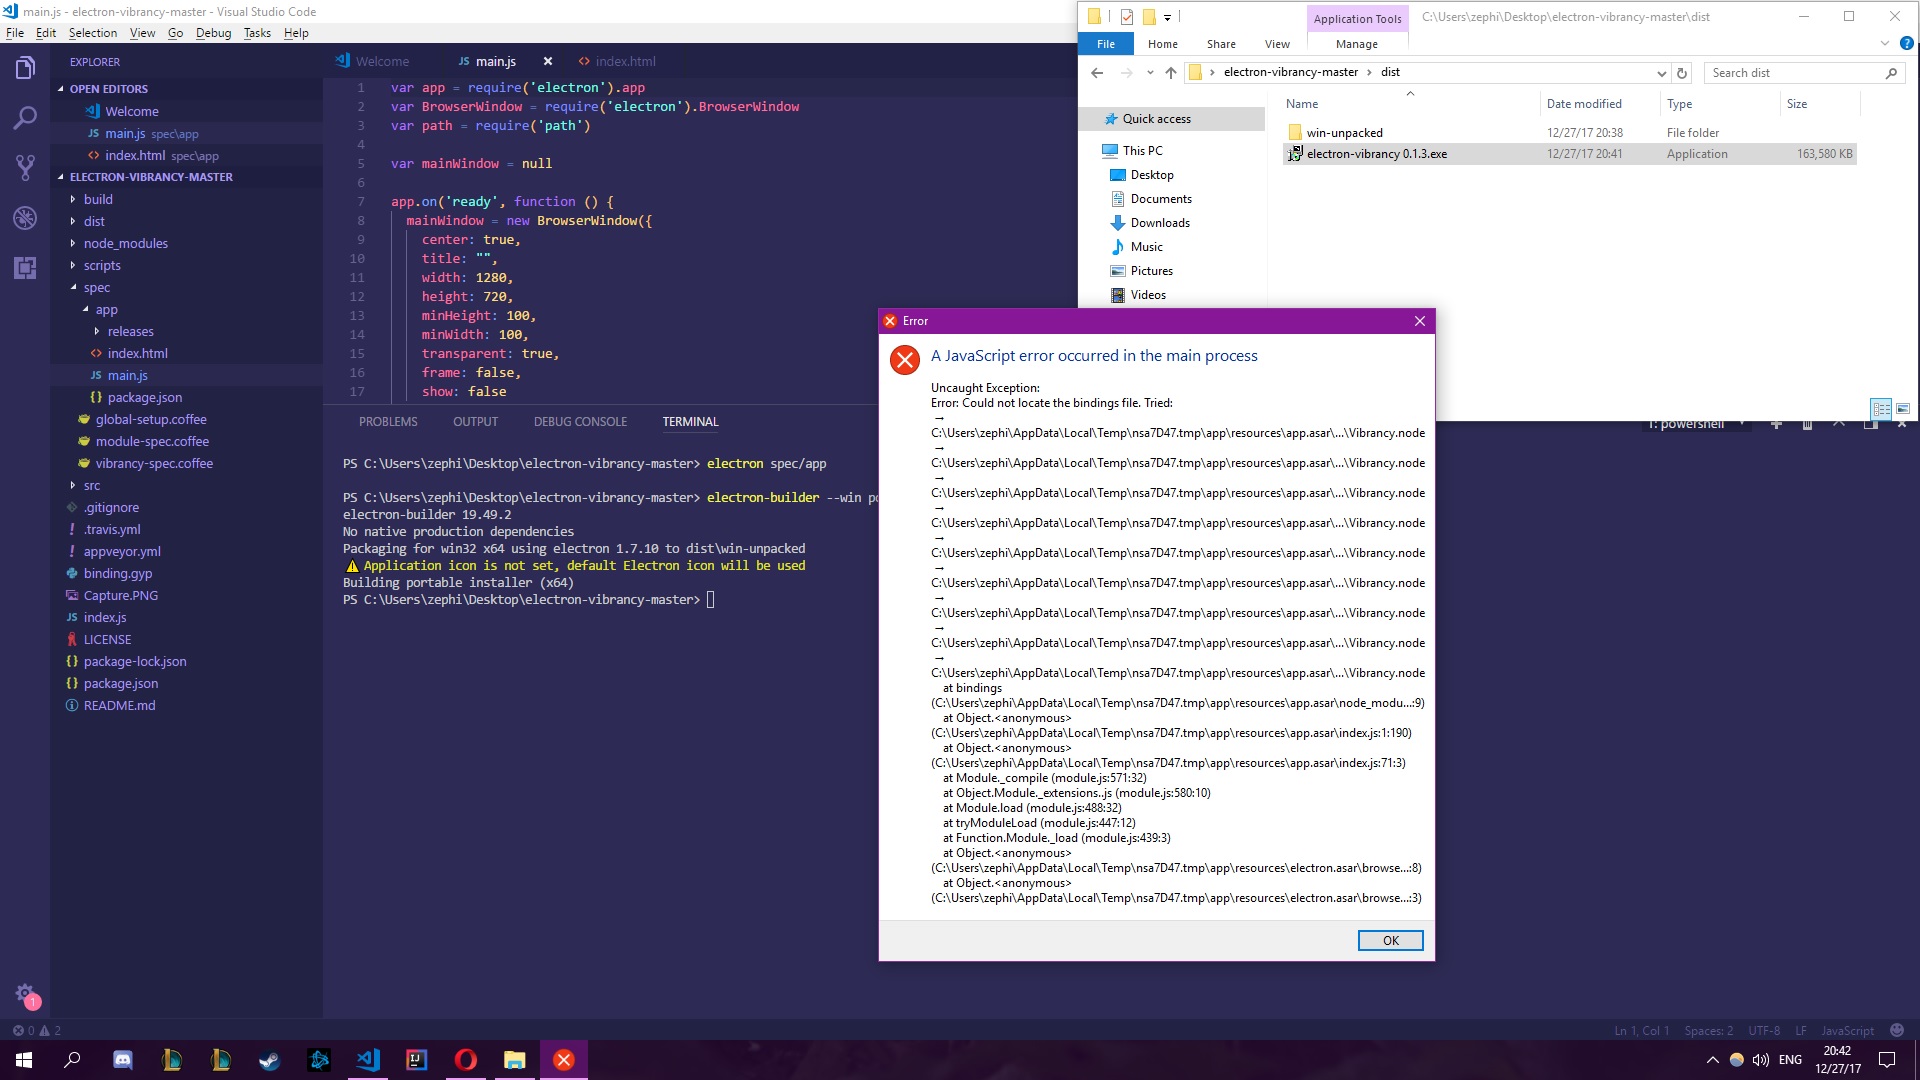Open the Opera browser taskbar icon

[466, 1060]
